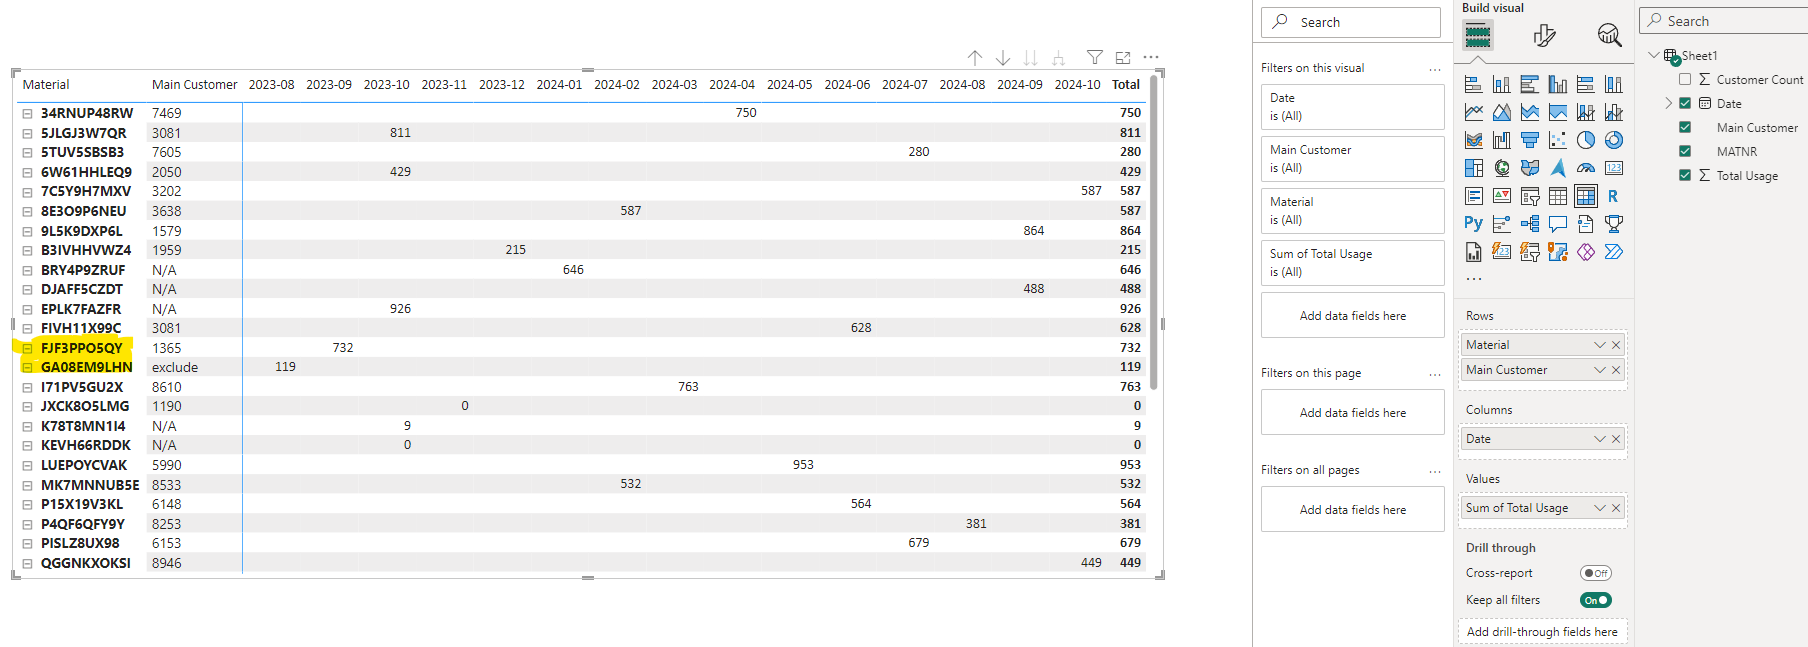The height and width of the screenshot is (647, 1808).
Task: Select the card visual showing 123
Action: click(x=1613, y=169)
